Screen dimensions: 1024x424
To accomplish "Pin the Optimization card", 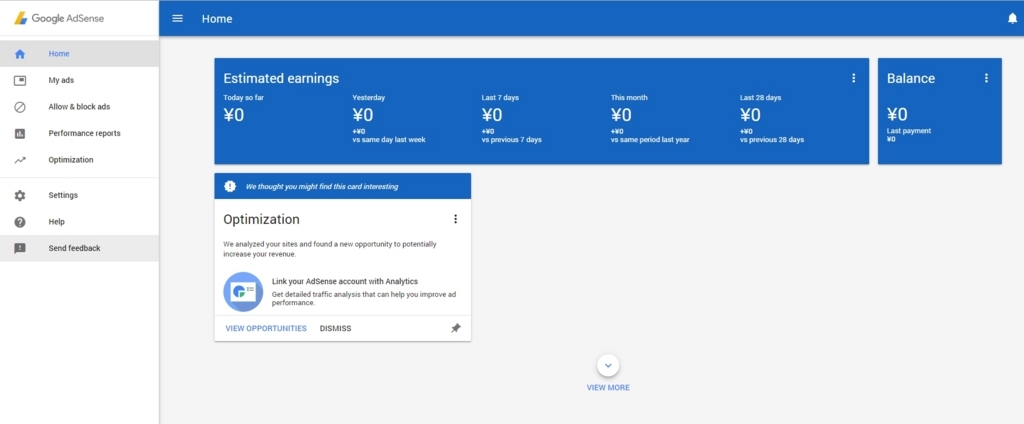I will click(x=455, y=328).
